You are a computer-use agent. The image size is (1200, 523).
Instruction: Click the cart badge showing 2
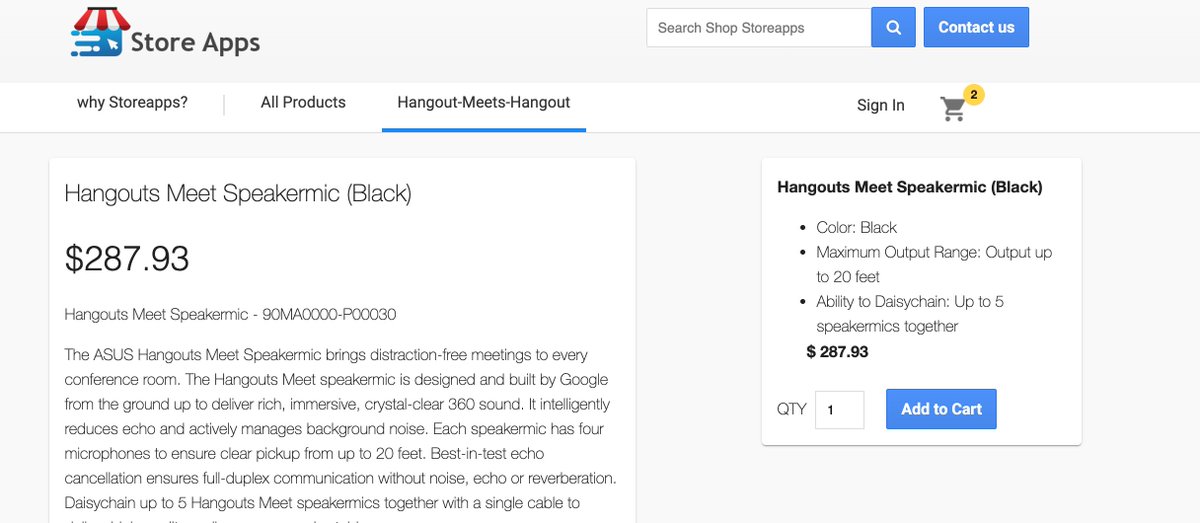click(x=974, y=95)
